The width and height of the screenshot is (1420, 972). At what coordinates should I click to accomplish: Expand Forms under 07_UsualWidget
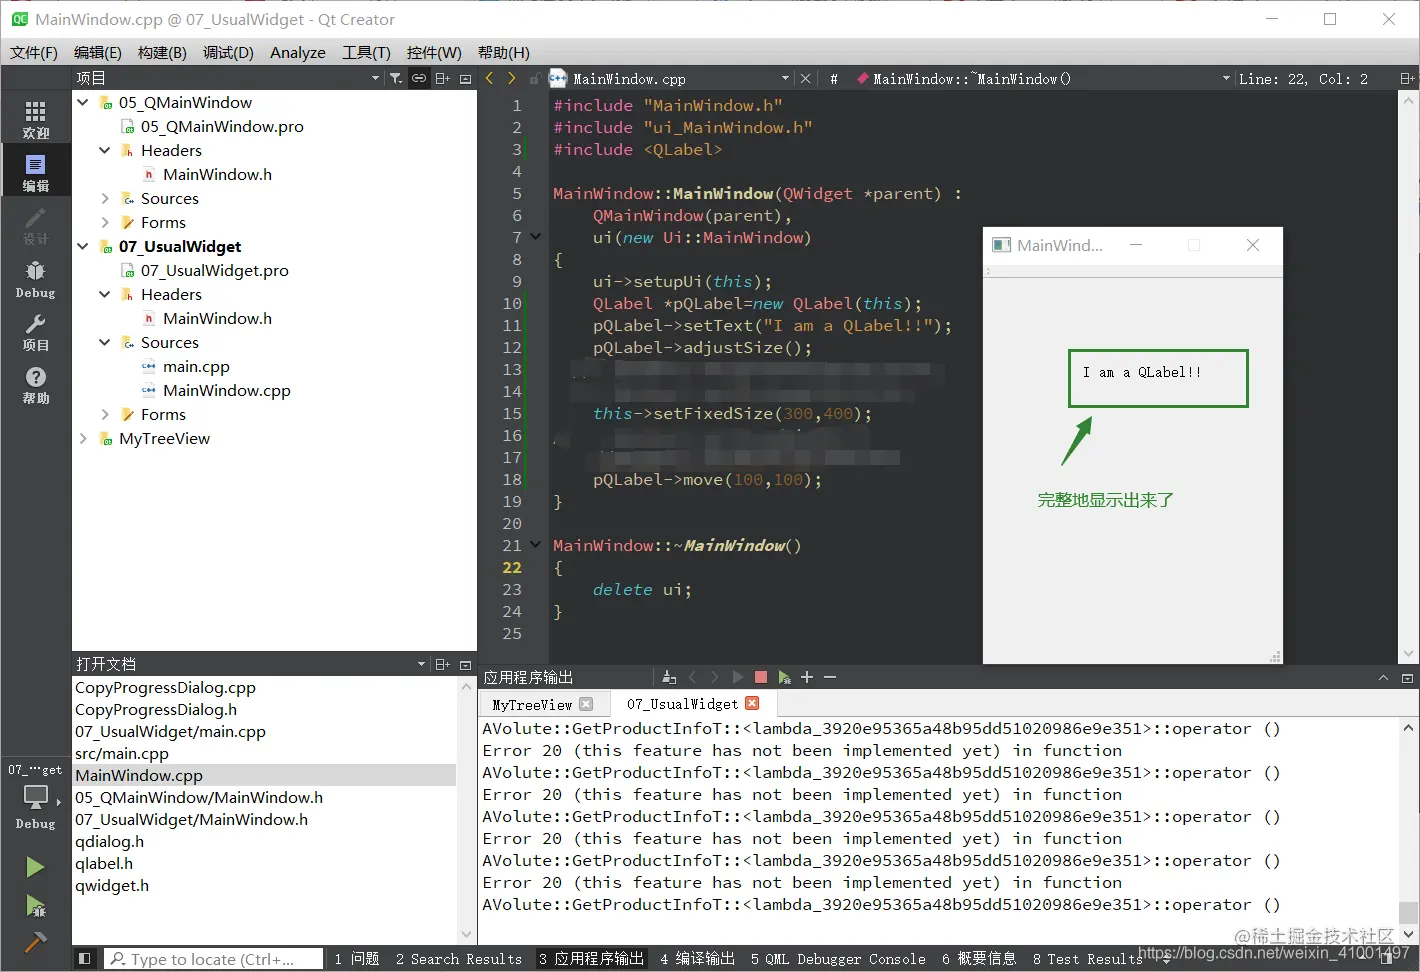105,414
